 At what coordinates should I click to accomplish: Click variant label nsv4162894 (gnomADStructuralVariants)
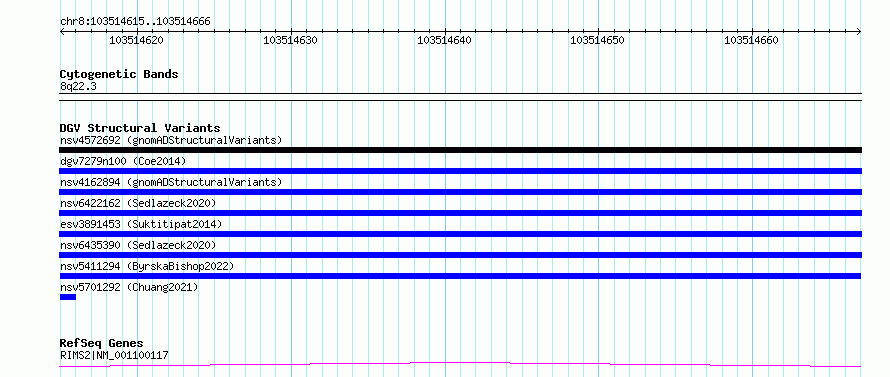pyautogui.click(x=171, y=182)
